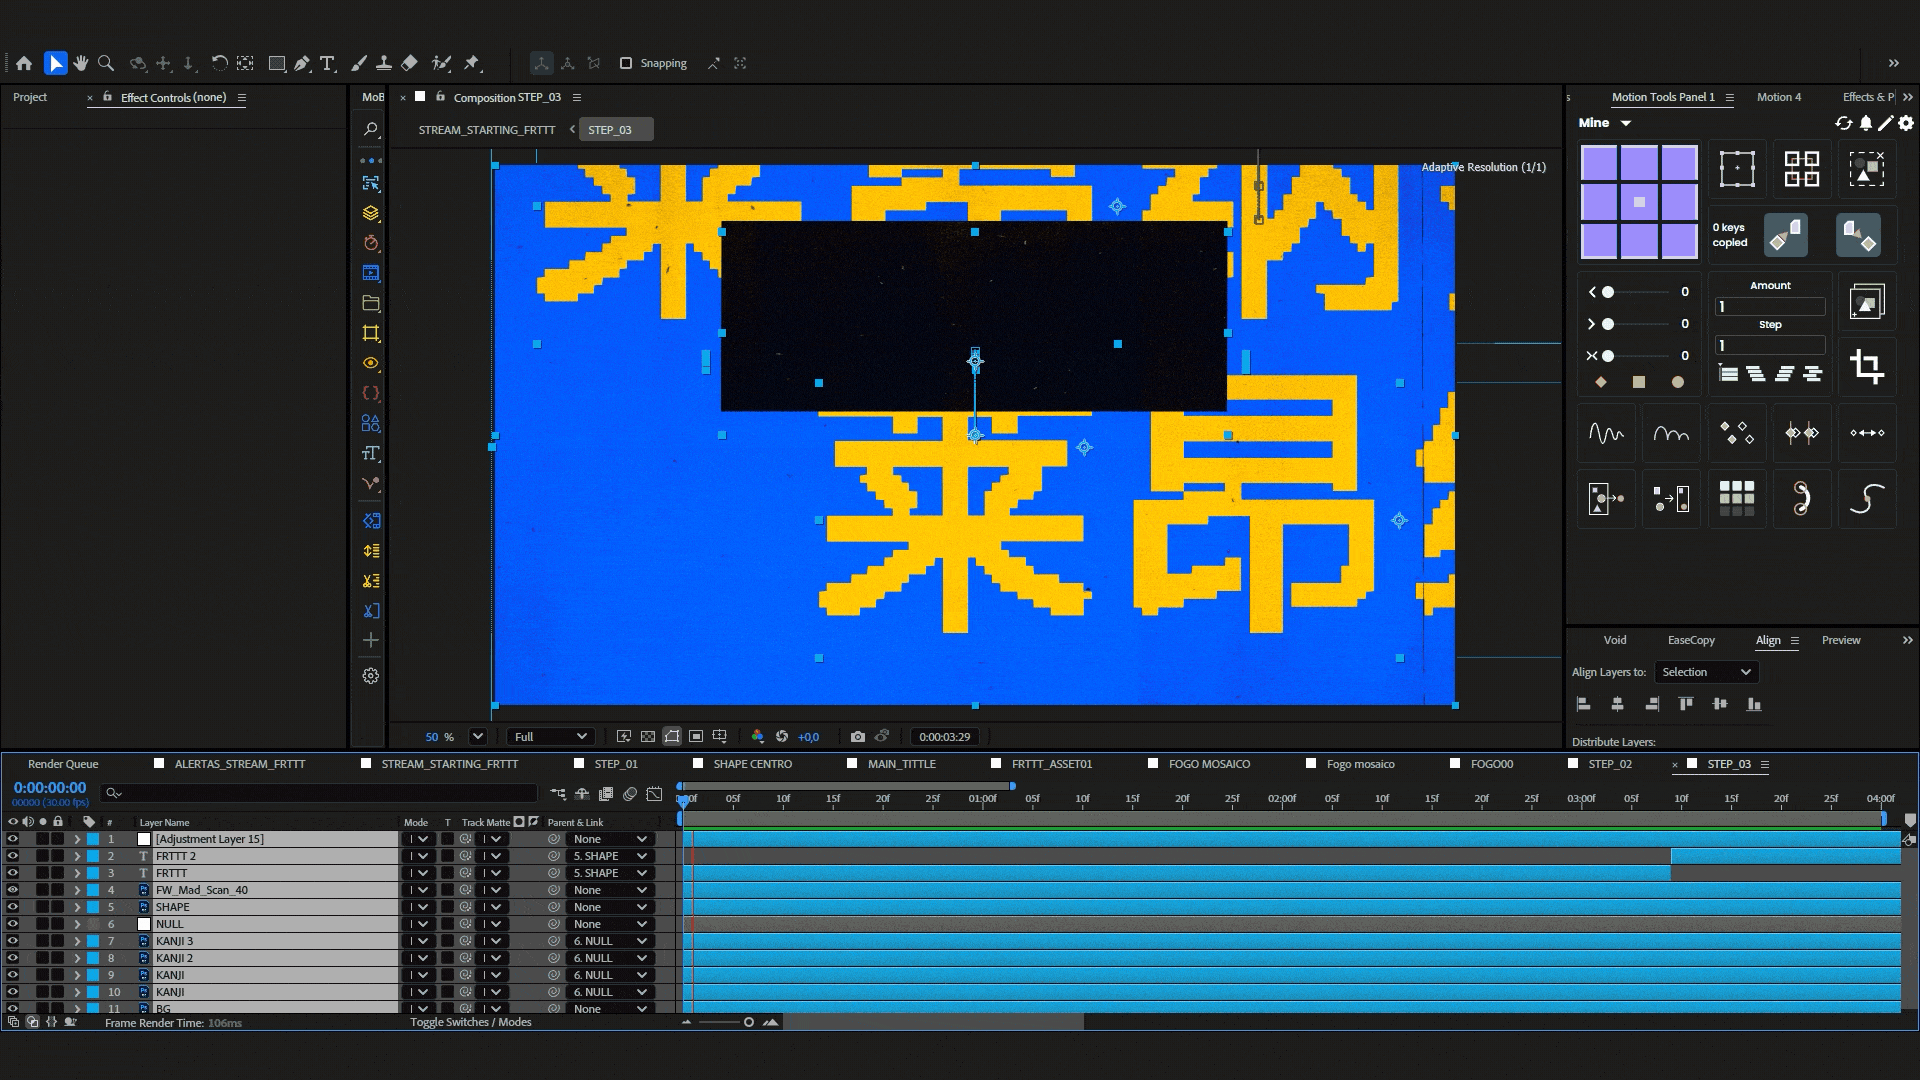Click Toggle Switches / Modes button
1920x1080 pixels.
471,1022
